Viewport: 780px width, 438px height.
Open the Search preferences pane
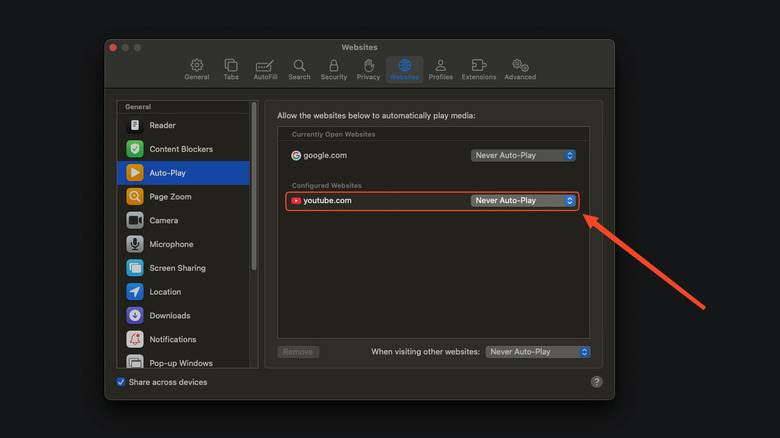[x=299, y=69]
